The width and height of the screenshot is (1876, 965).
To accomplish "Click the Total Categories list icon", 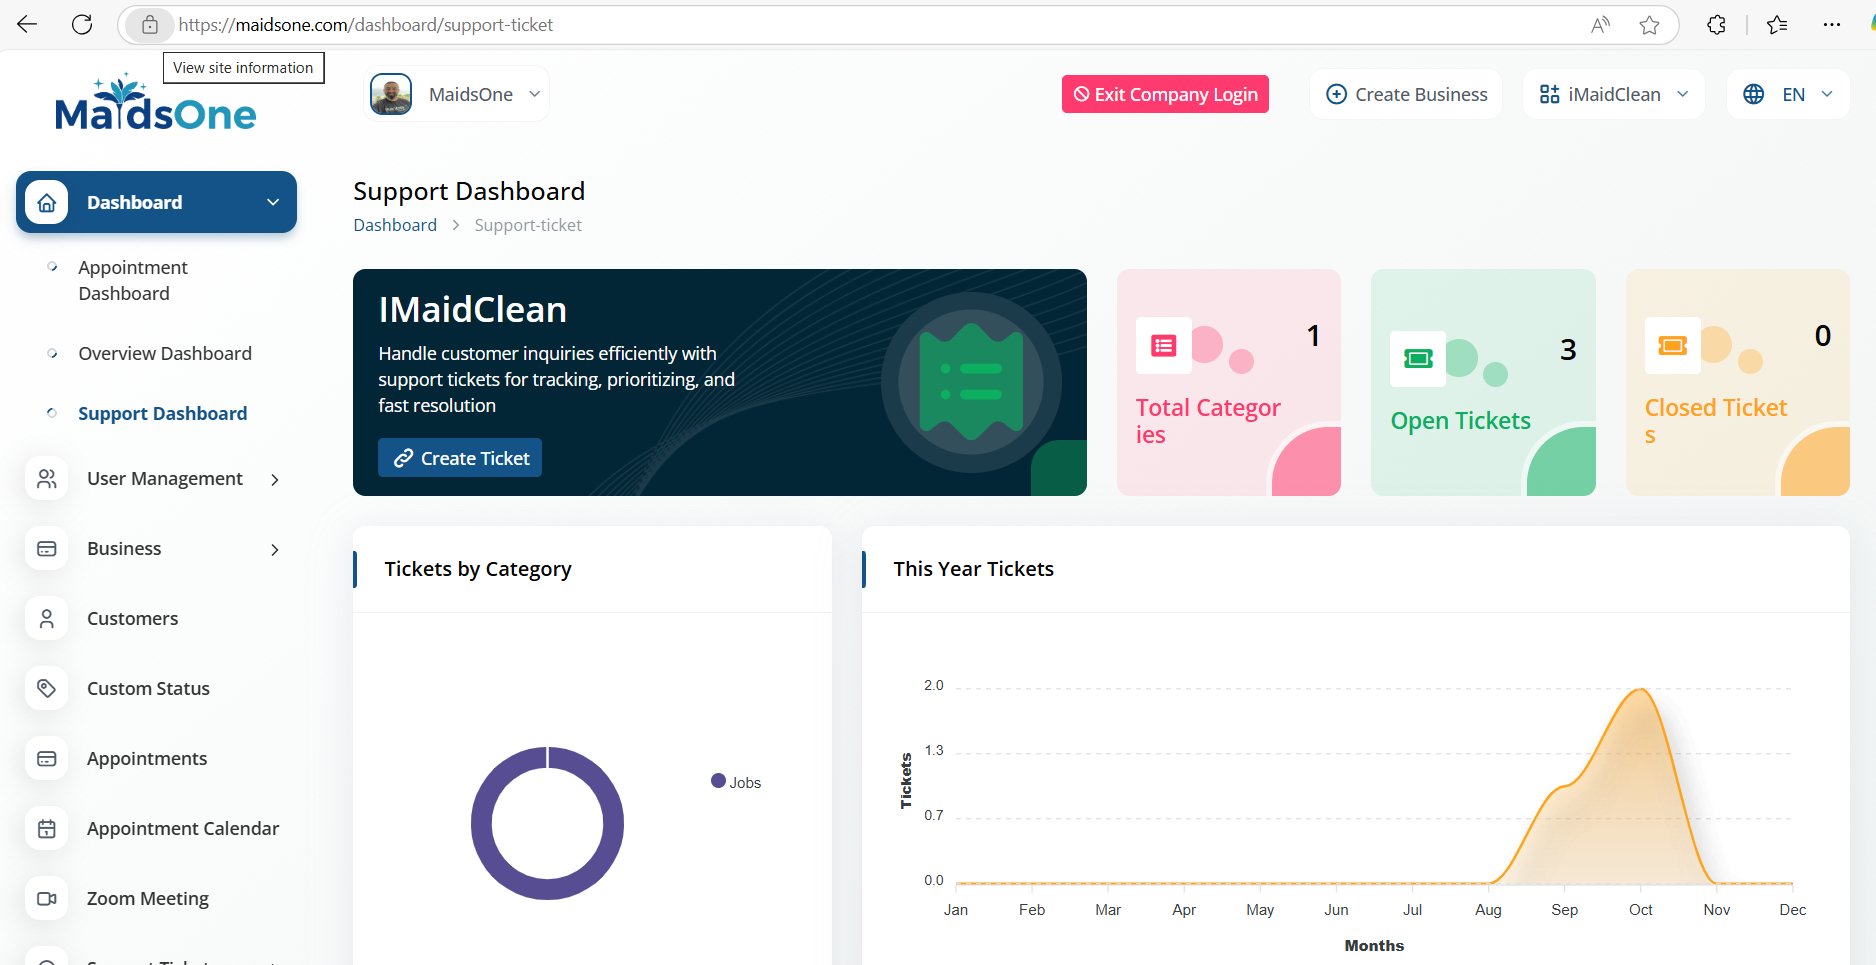I will tap(1164, 346).
